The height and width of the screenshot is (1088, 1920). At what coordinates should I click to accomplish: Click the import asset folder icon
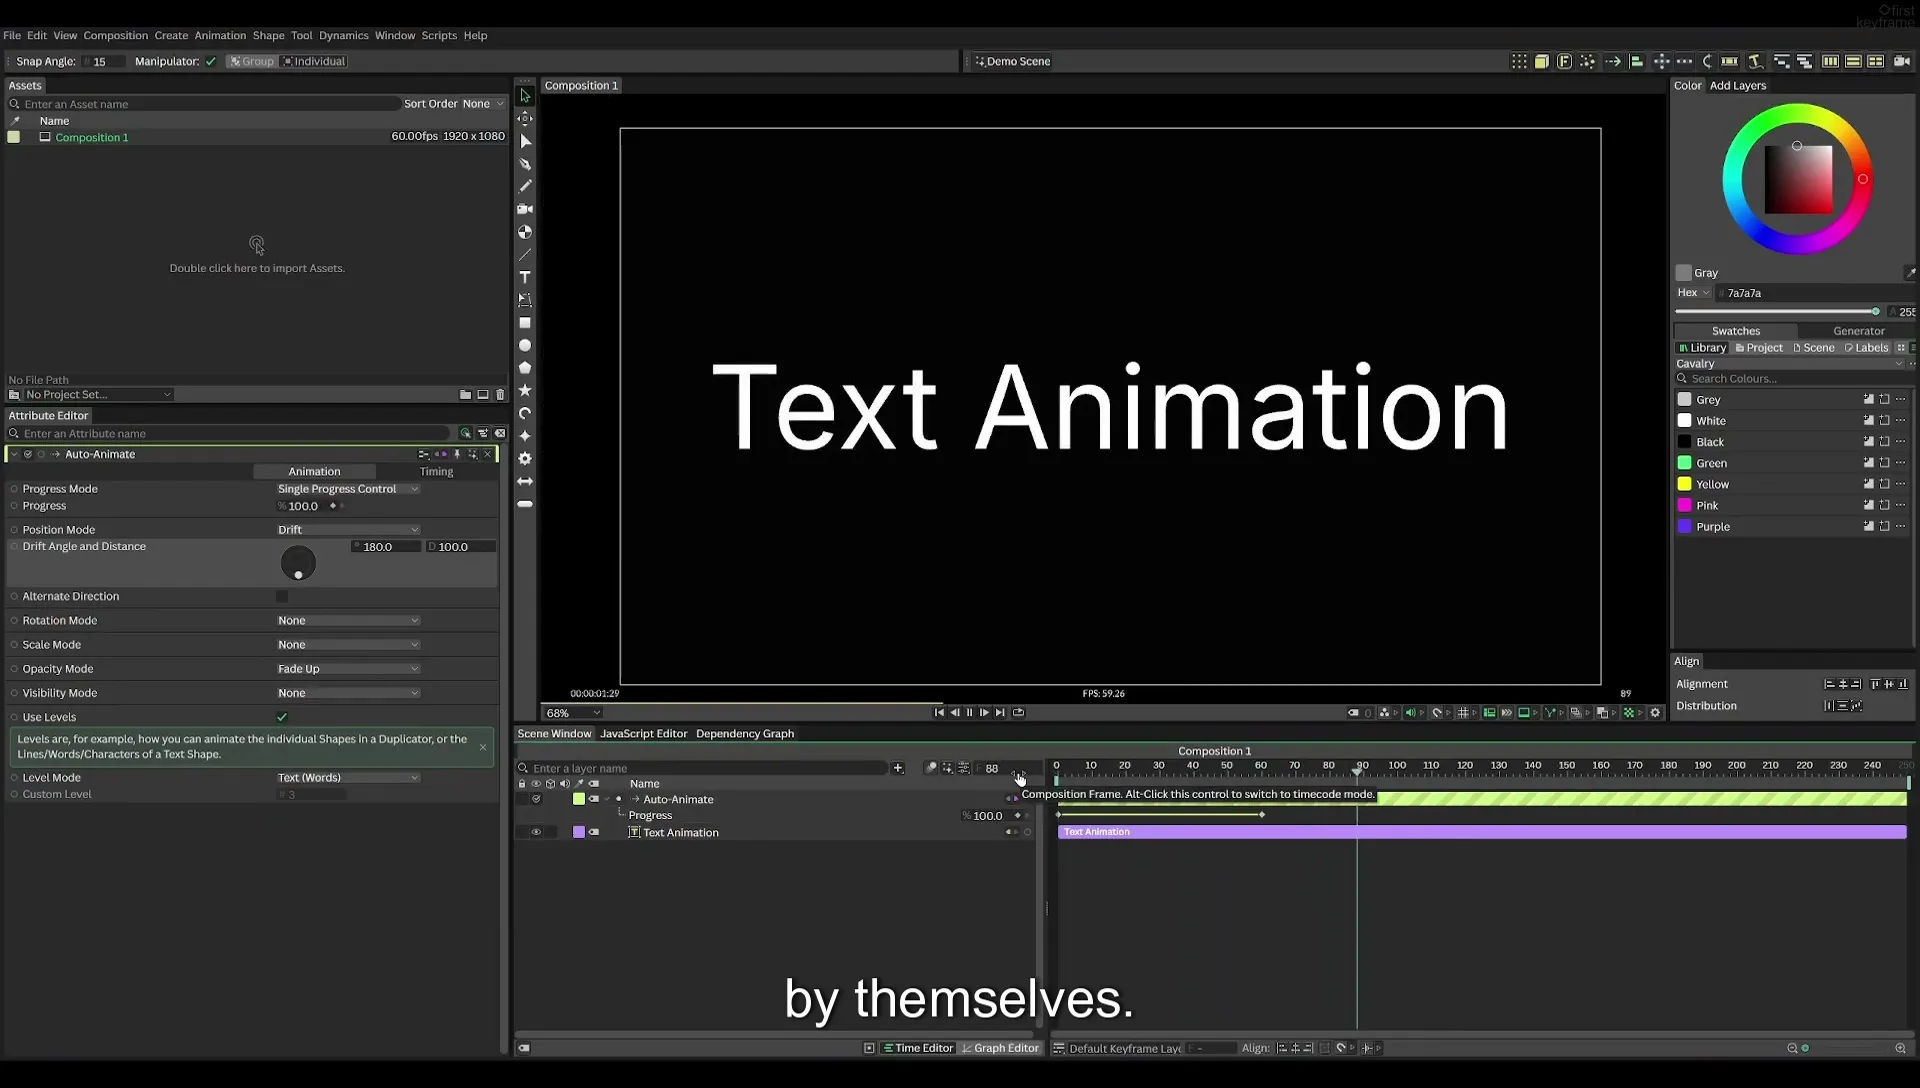click(x=465, y=395)
